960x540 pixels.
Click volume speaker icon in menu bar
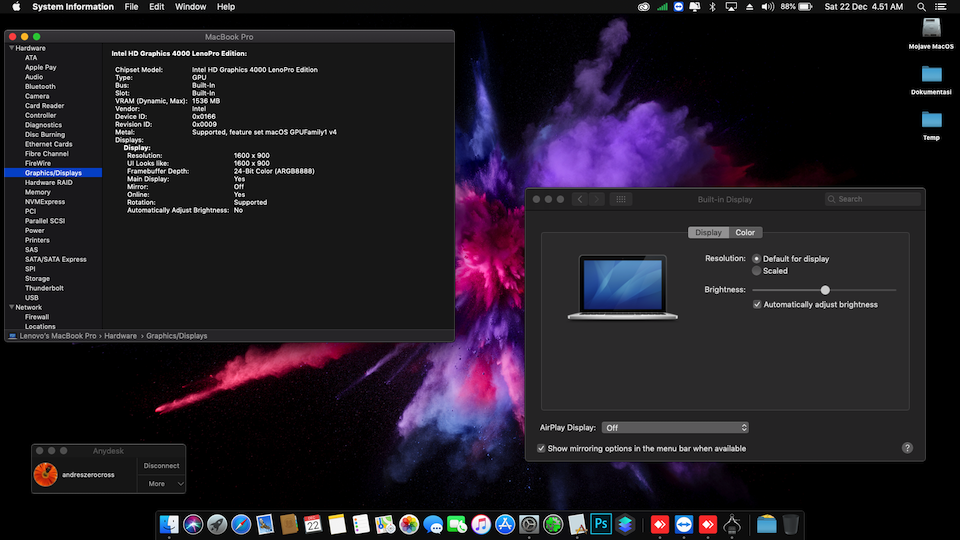(767, 7)
